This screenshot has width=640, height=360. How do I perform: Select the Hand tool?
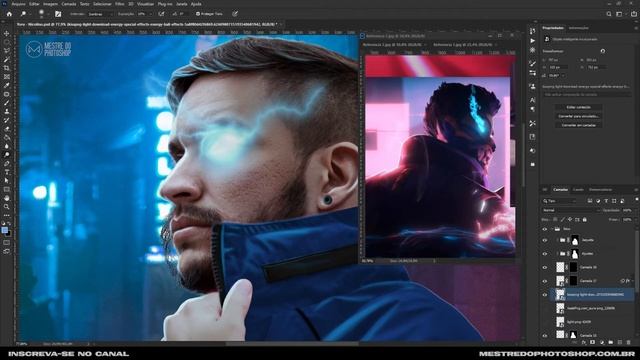pos(7,198)
